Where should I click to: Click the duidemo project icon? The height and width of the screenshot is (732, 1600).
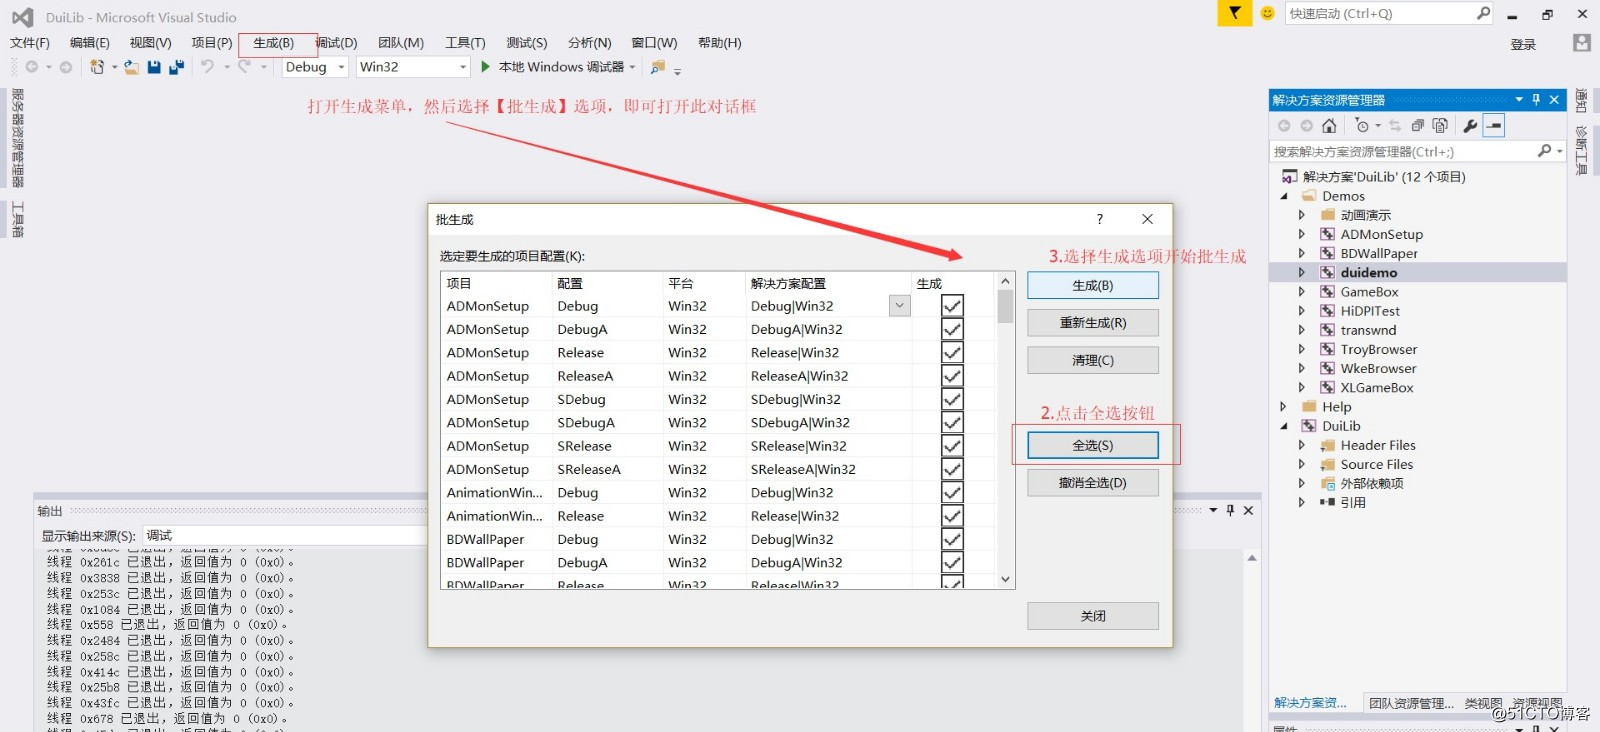tap(1327, 272)
